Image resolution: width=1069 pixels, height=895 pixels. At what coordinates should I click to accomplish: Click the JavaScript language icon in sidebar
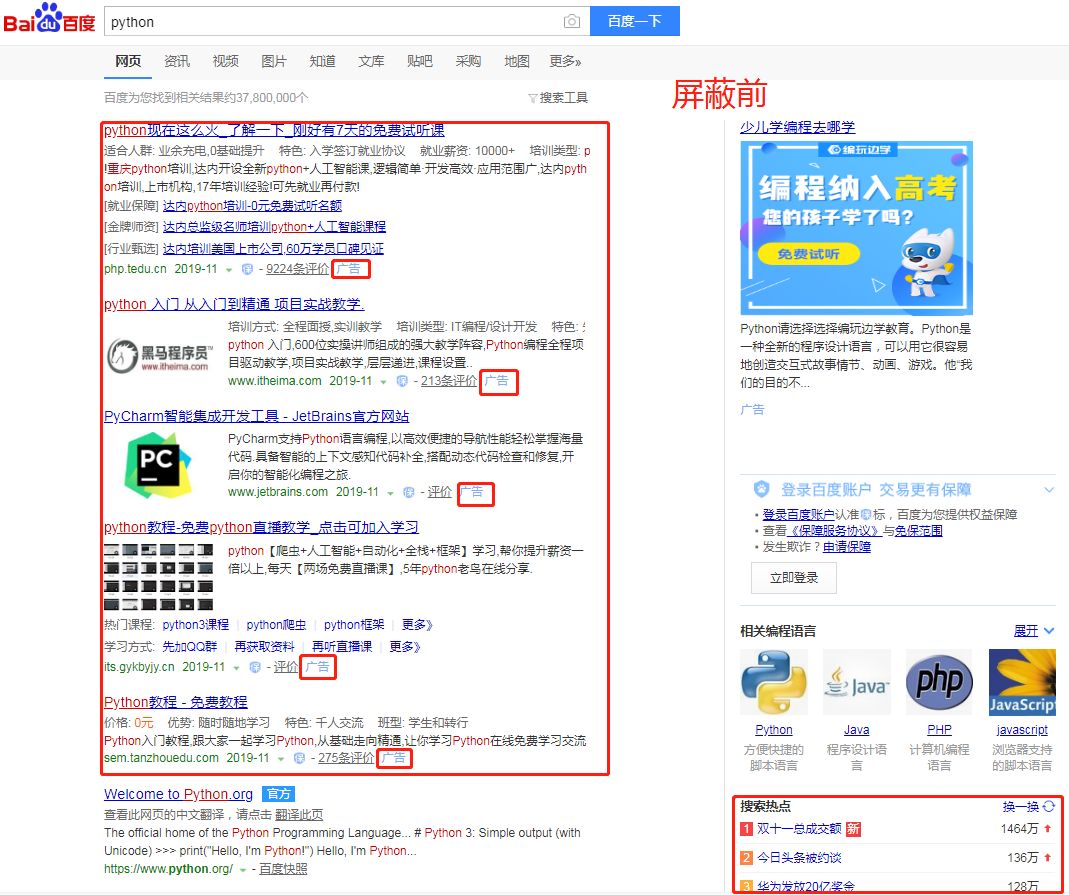pyautogui.click(x=1021, y=682)
